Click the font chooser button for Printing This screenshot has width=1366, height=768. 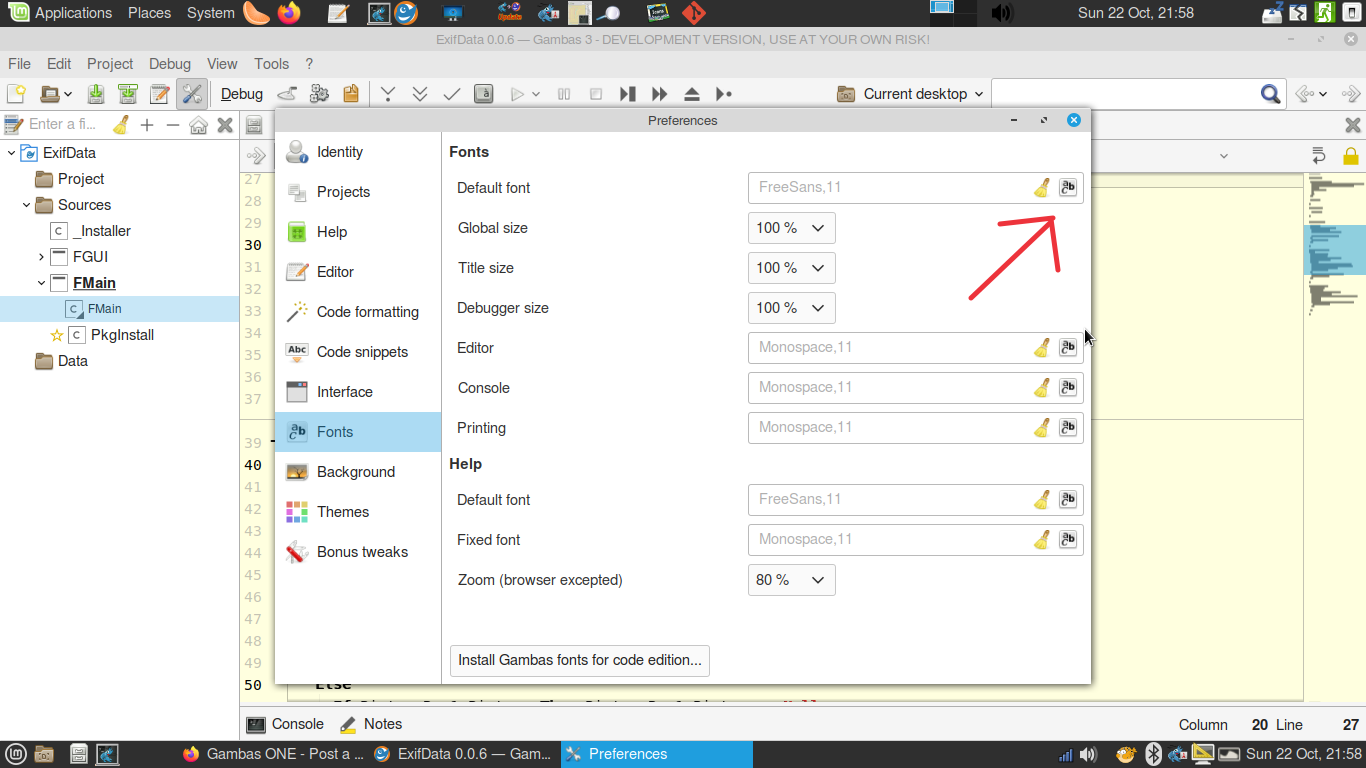pyautogui.click(x=1068, y=428)
